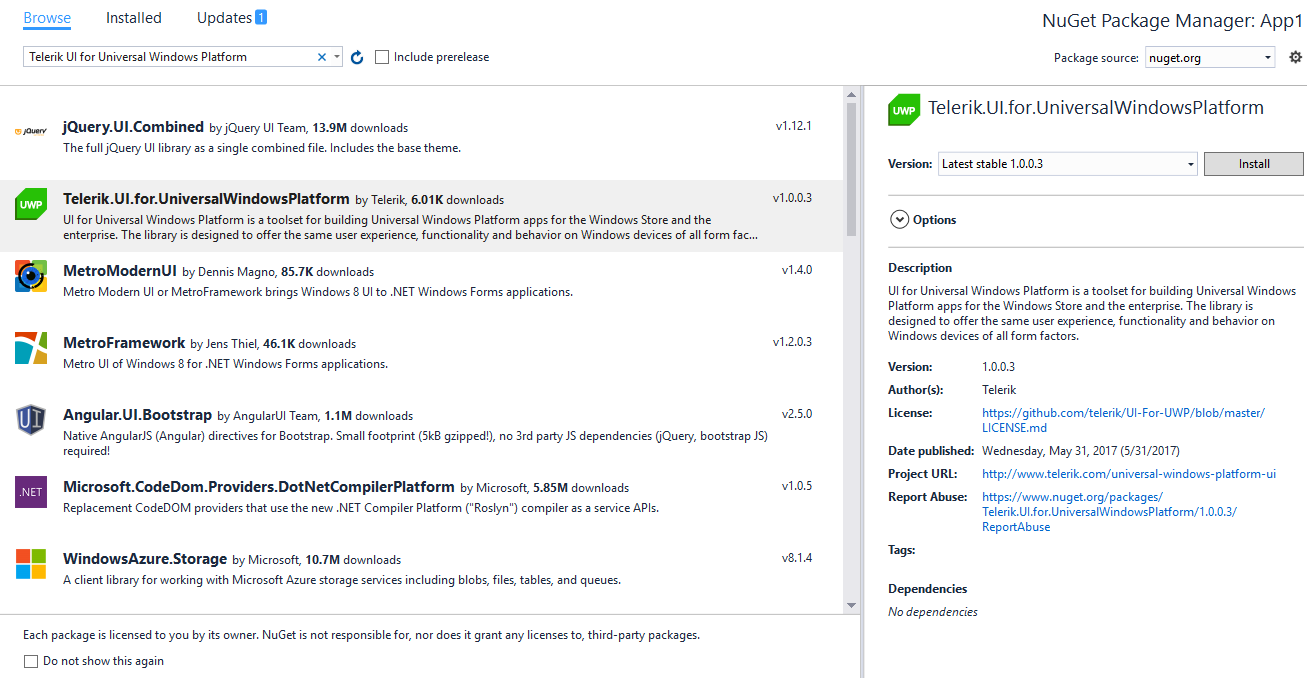Screen dimensions: 1307x678
Task: Enable the Include prerelease checkbox
Action: point(382,57)
